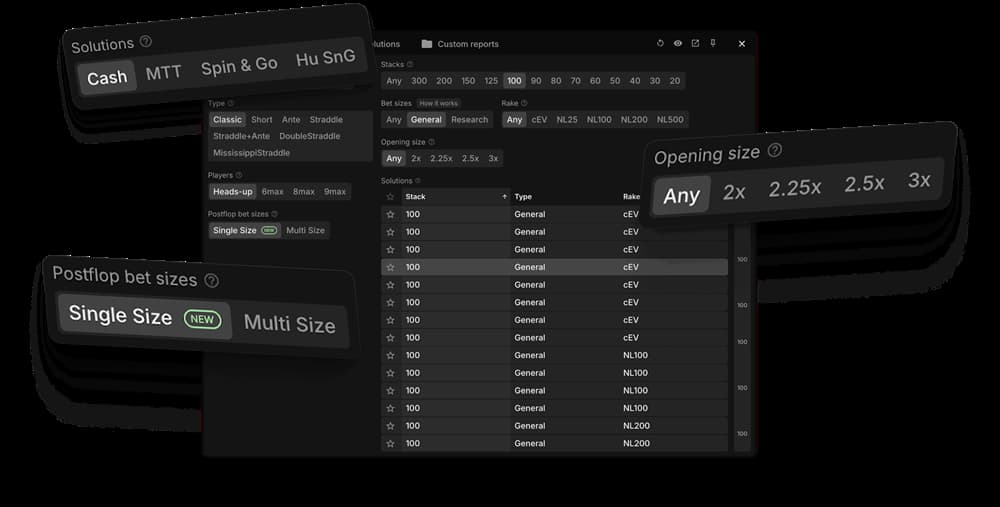Choose 2x on enlarged Opening size card
1000x507 pixels.
734,191
